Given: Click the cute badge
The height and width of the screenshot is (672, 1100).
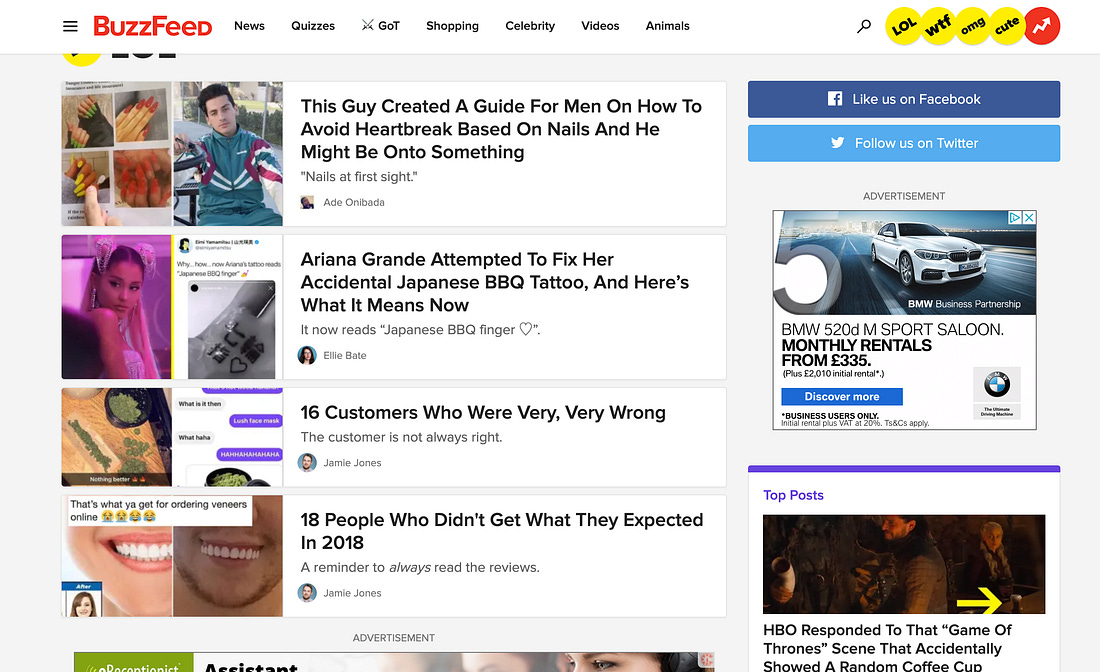Looking at the screenshot, I should [x=1007, y=27].
